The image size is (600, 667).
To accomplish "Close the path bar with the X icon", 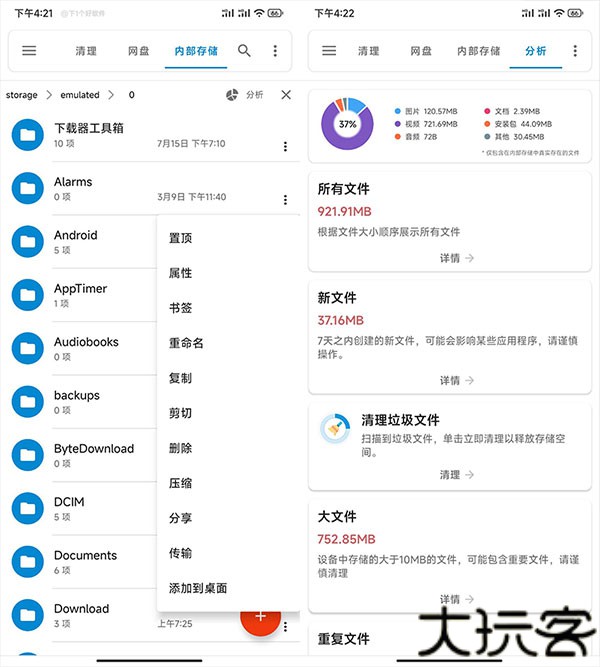I will [286, 94].
